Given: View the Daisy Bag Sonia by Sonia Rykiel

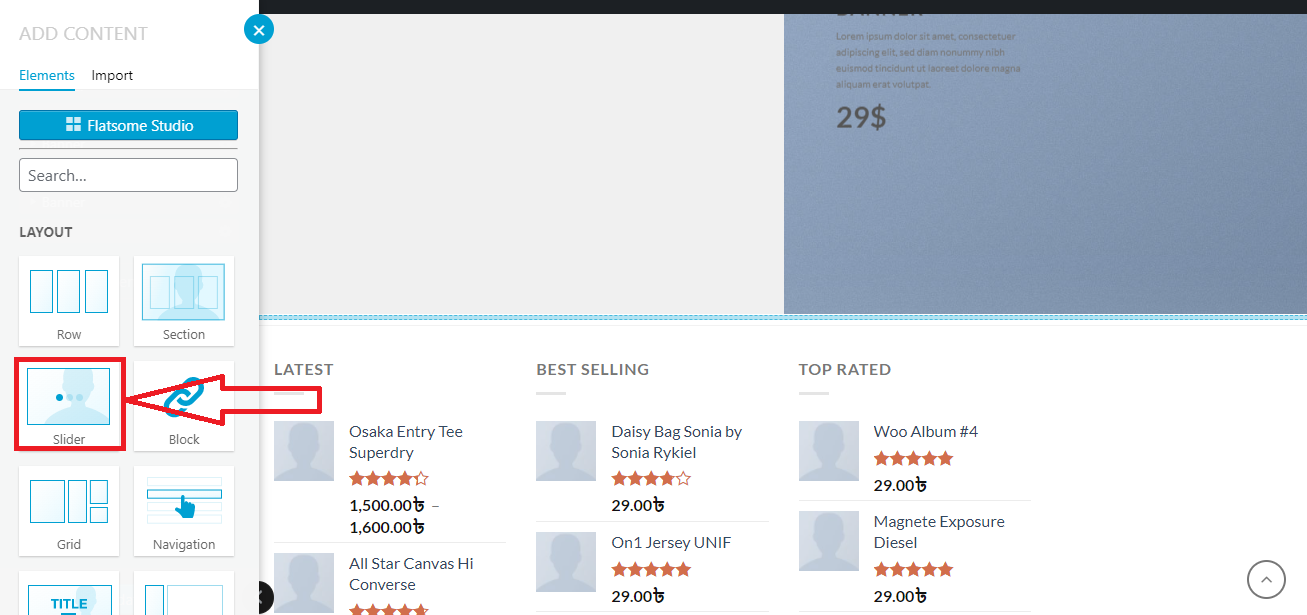Looking at the screenshot, I should pyautogui.click(x=676, y=441).
